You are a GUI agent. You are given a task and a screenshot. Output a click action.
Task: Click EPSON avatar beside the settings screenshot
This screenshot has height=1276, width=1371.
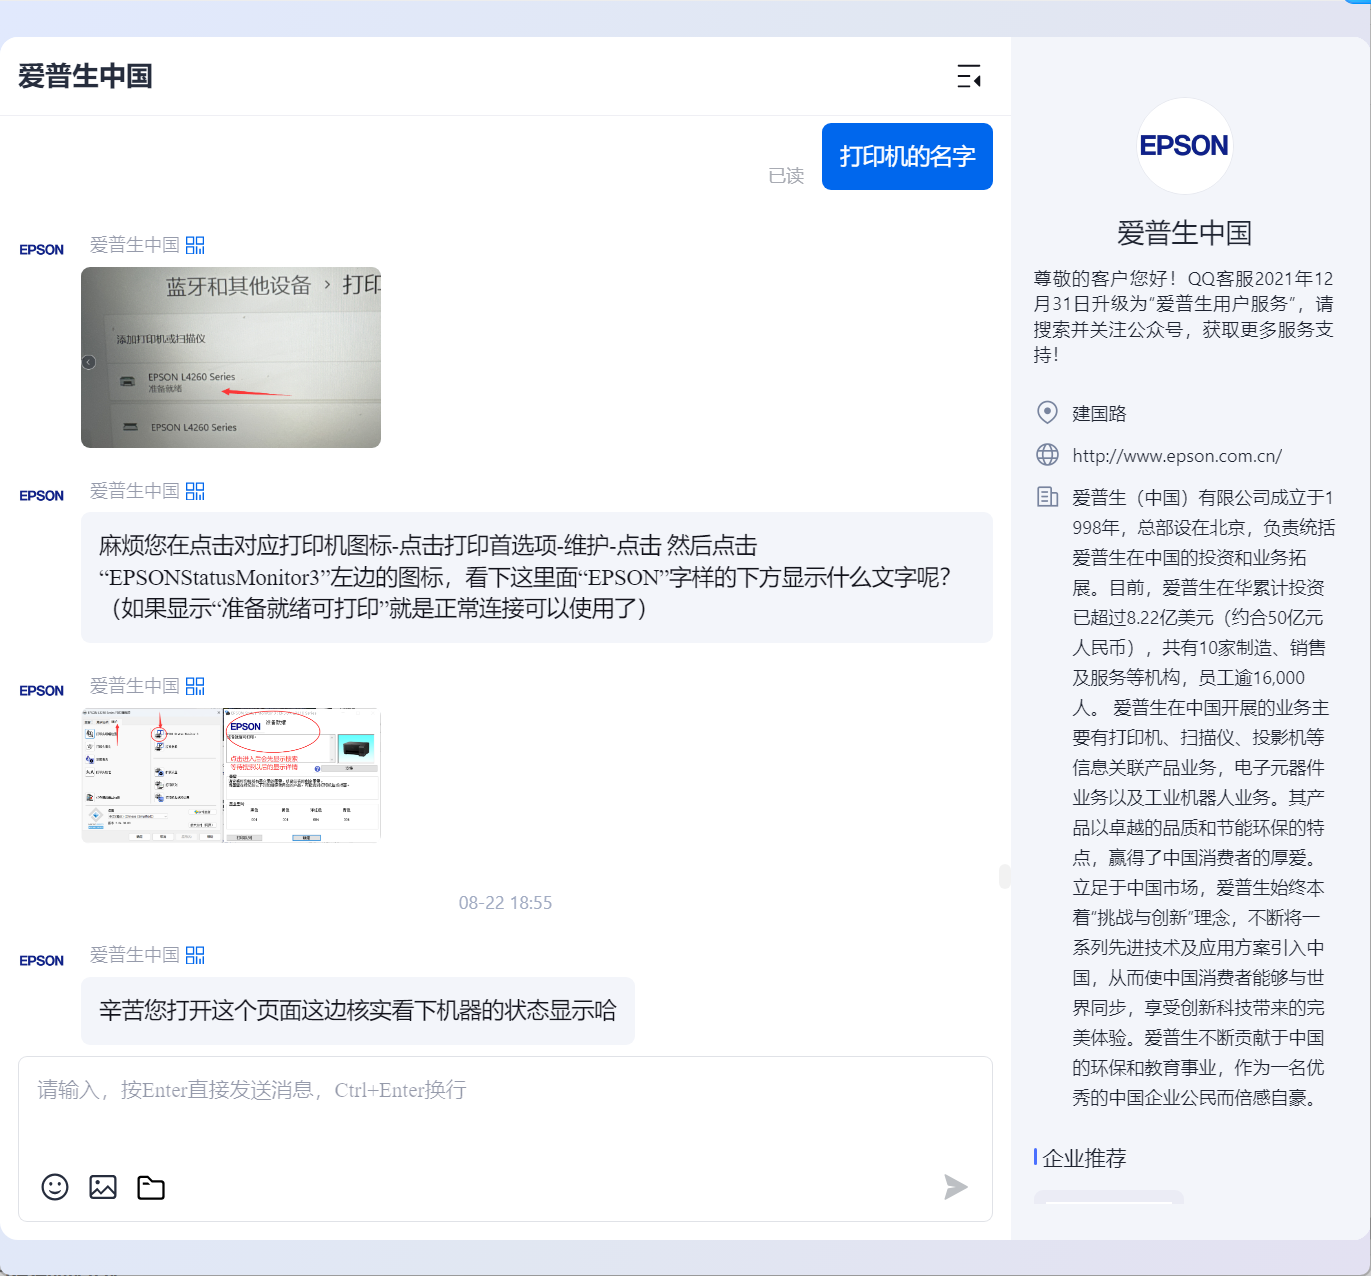pos(42,691)
